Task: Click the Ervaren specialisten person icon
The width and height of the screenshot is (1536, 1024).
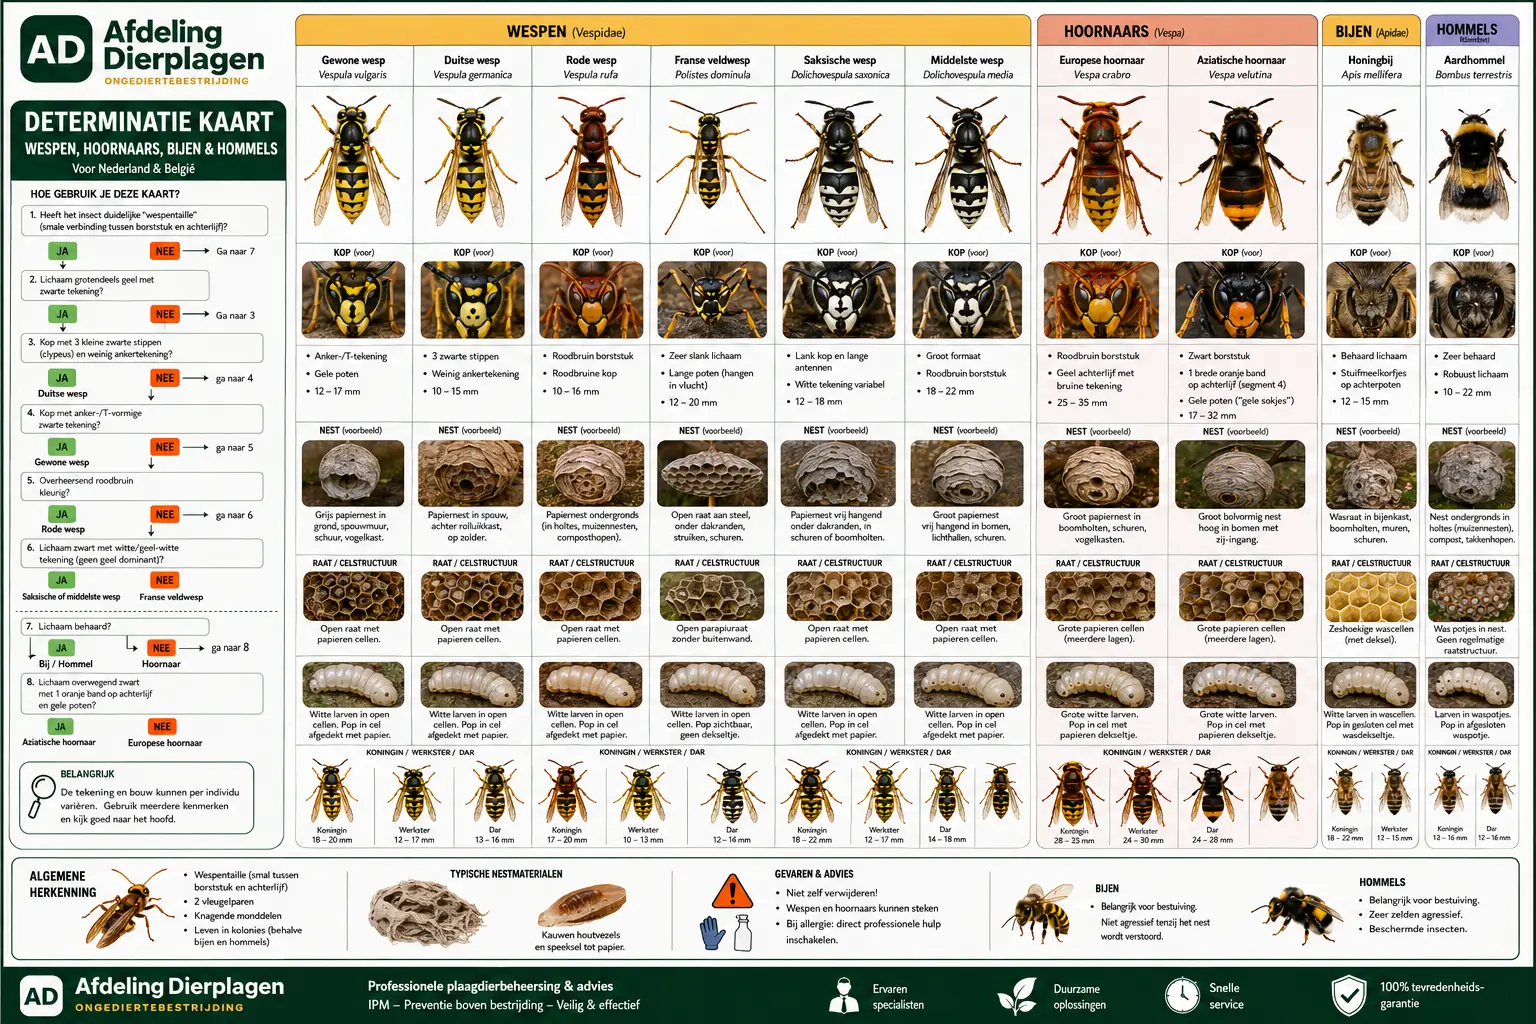Action: click(845, 996)
